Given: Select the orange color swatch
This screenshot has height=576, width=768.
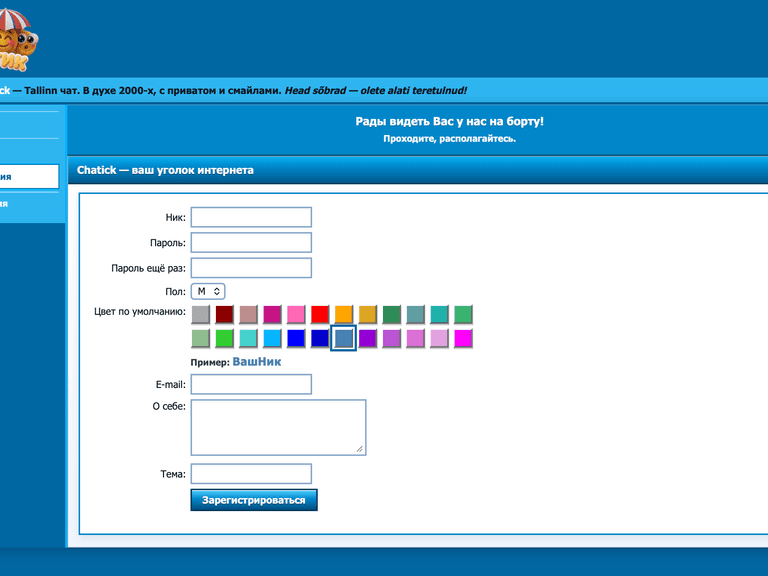Looking at the screenshot, I should coord(344,314).
